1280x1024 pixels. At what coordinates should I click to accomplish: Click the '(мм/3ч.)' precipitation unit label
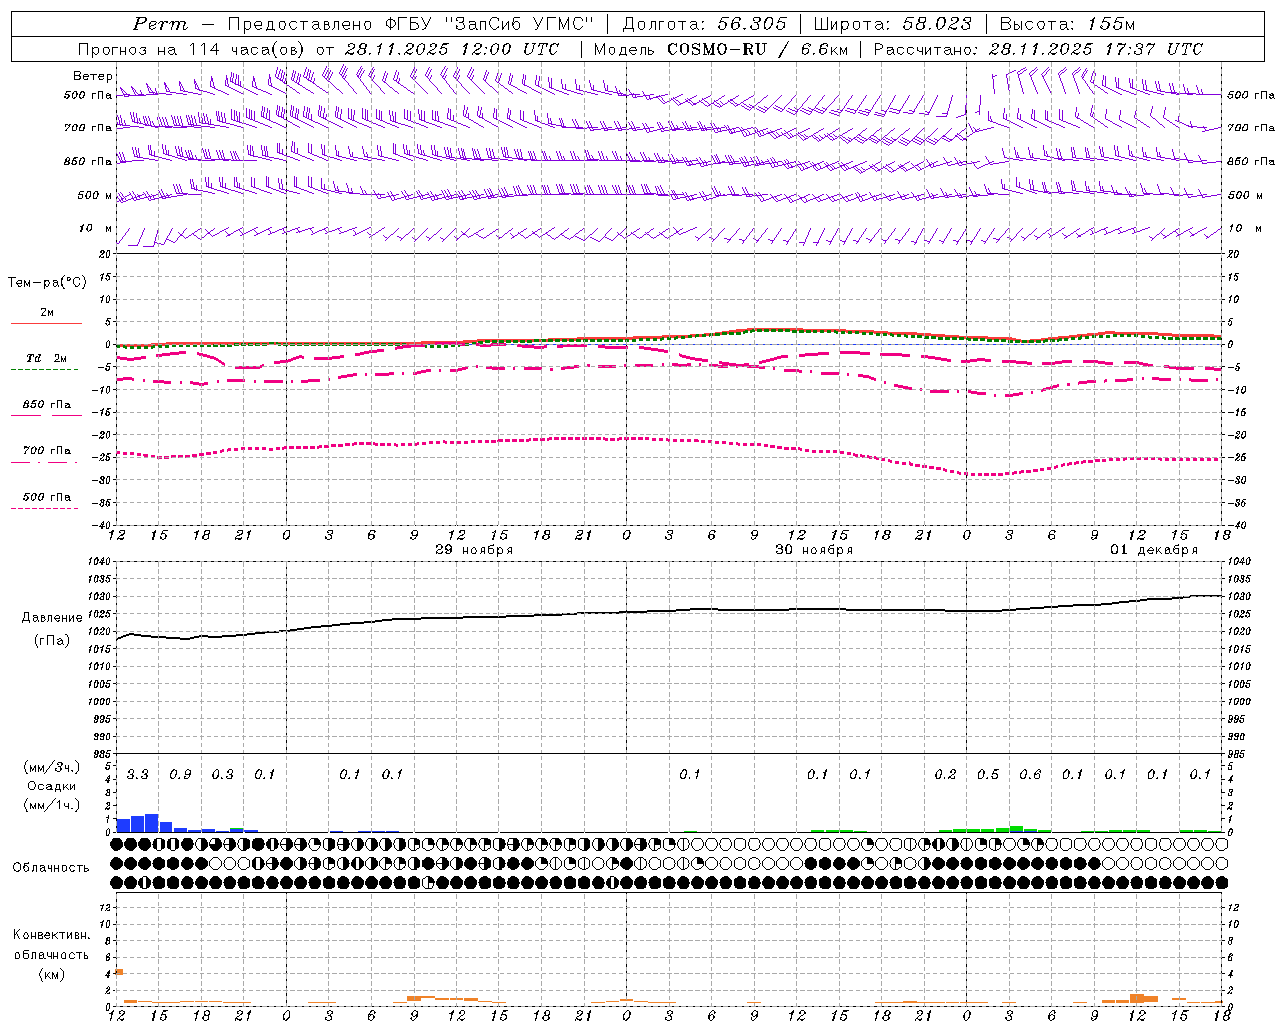coord(50,767)
